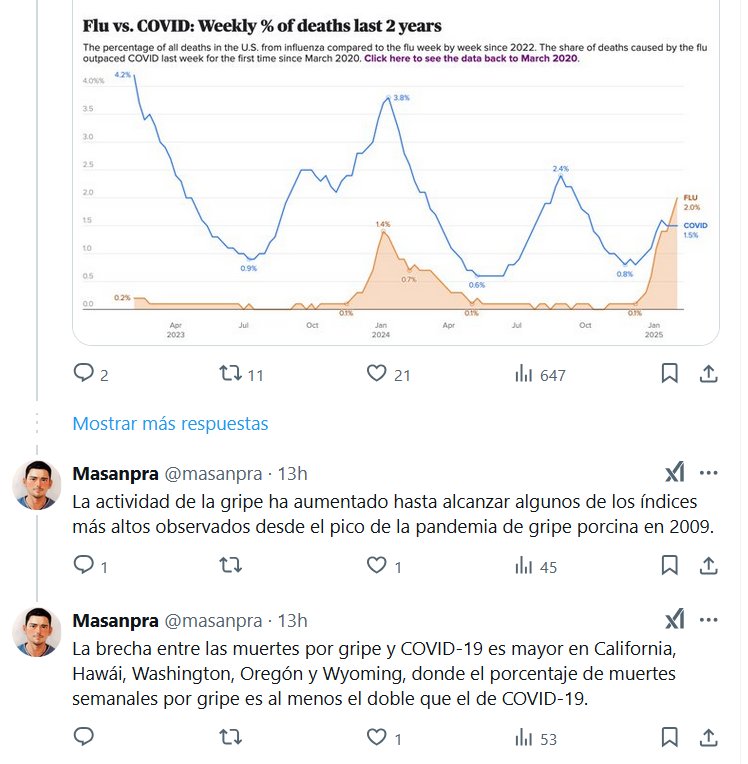Image resolution: width=748 pixels, height=764 pixels.
Task: Reply to the swine flu pandemic tweet
Action: (84, 566)
